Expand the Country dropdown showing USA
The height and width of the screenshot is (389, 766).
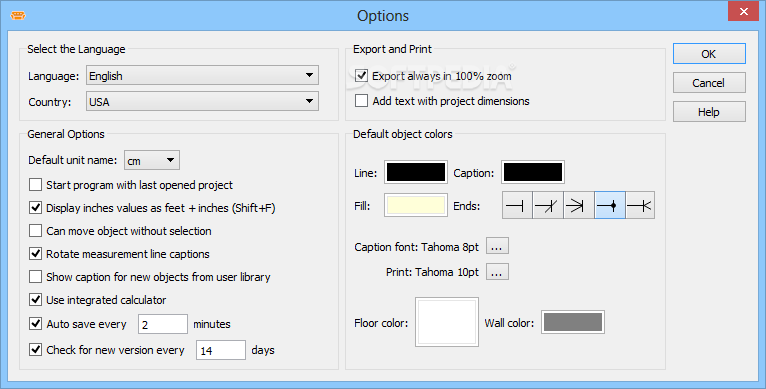tap(202, 101)
